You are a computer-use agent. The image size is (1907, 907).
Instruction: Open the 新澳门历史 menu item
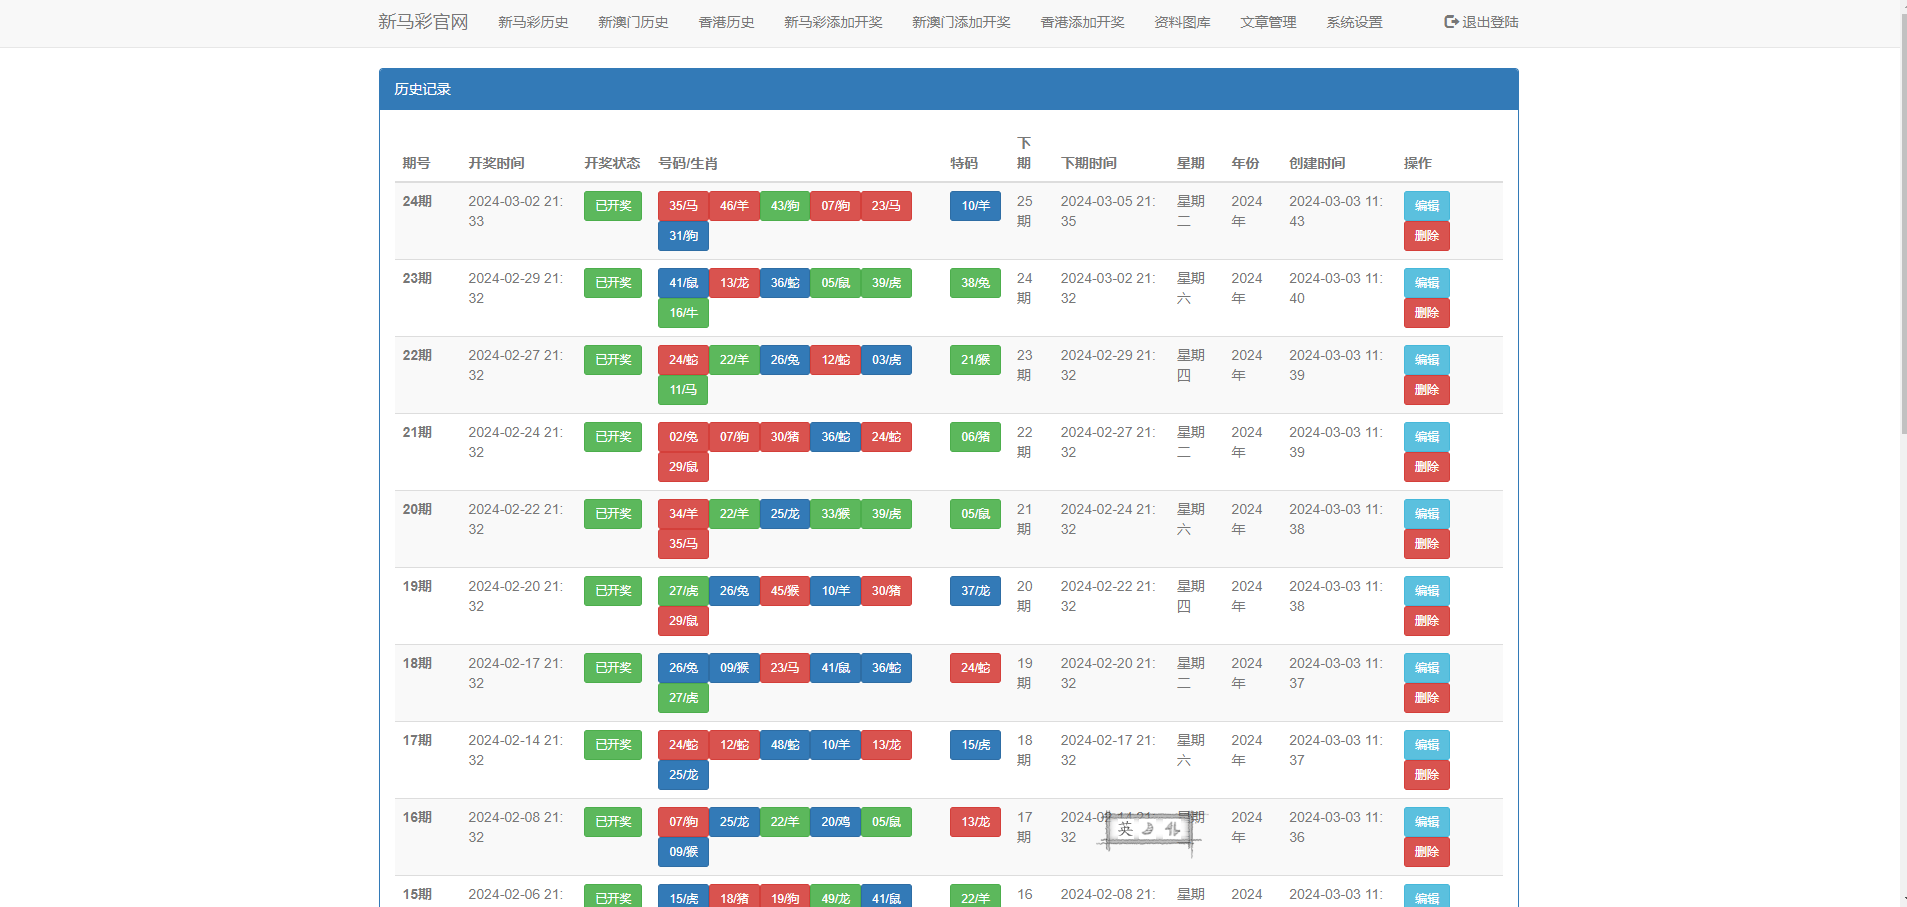[x=633, y=22]
